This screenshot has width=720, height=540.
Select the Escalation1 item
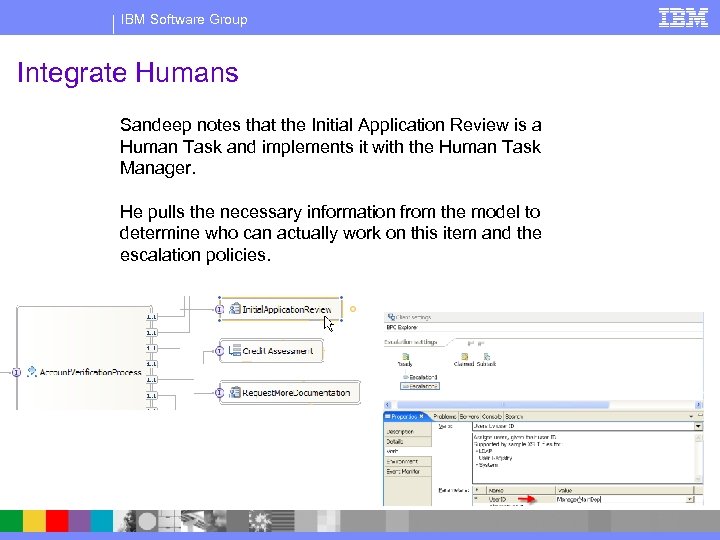[420, 377]
